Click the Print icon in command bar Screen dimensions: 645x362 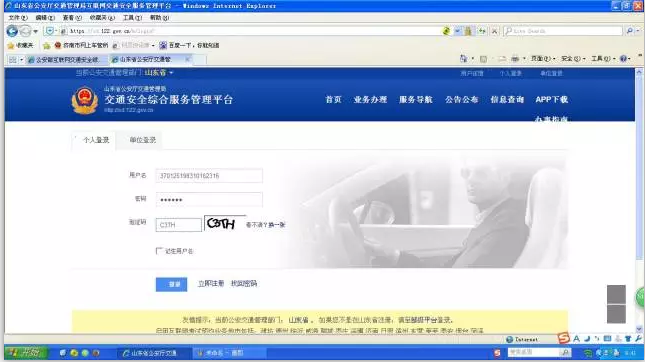[515, 59]
